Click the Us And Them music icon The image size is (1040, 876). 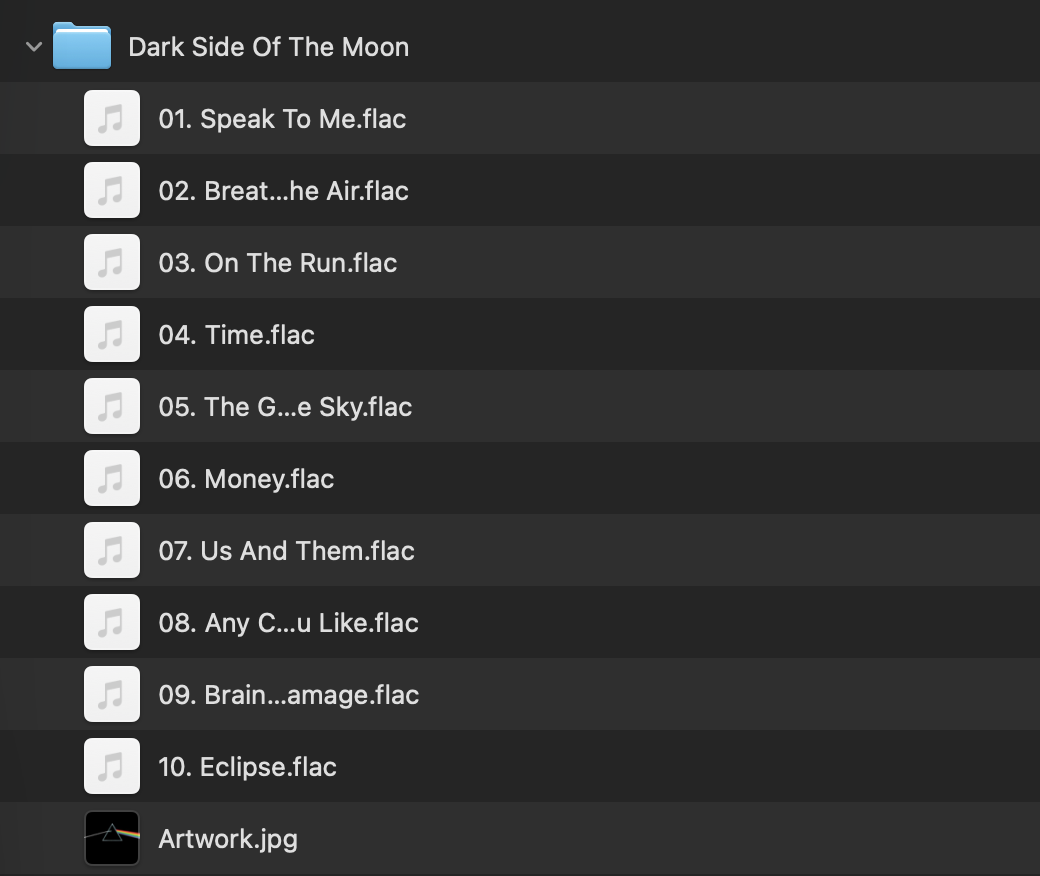(x=112, y=551)
